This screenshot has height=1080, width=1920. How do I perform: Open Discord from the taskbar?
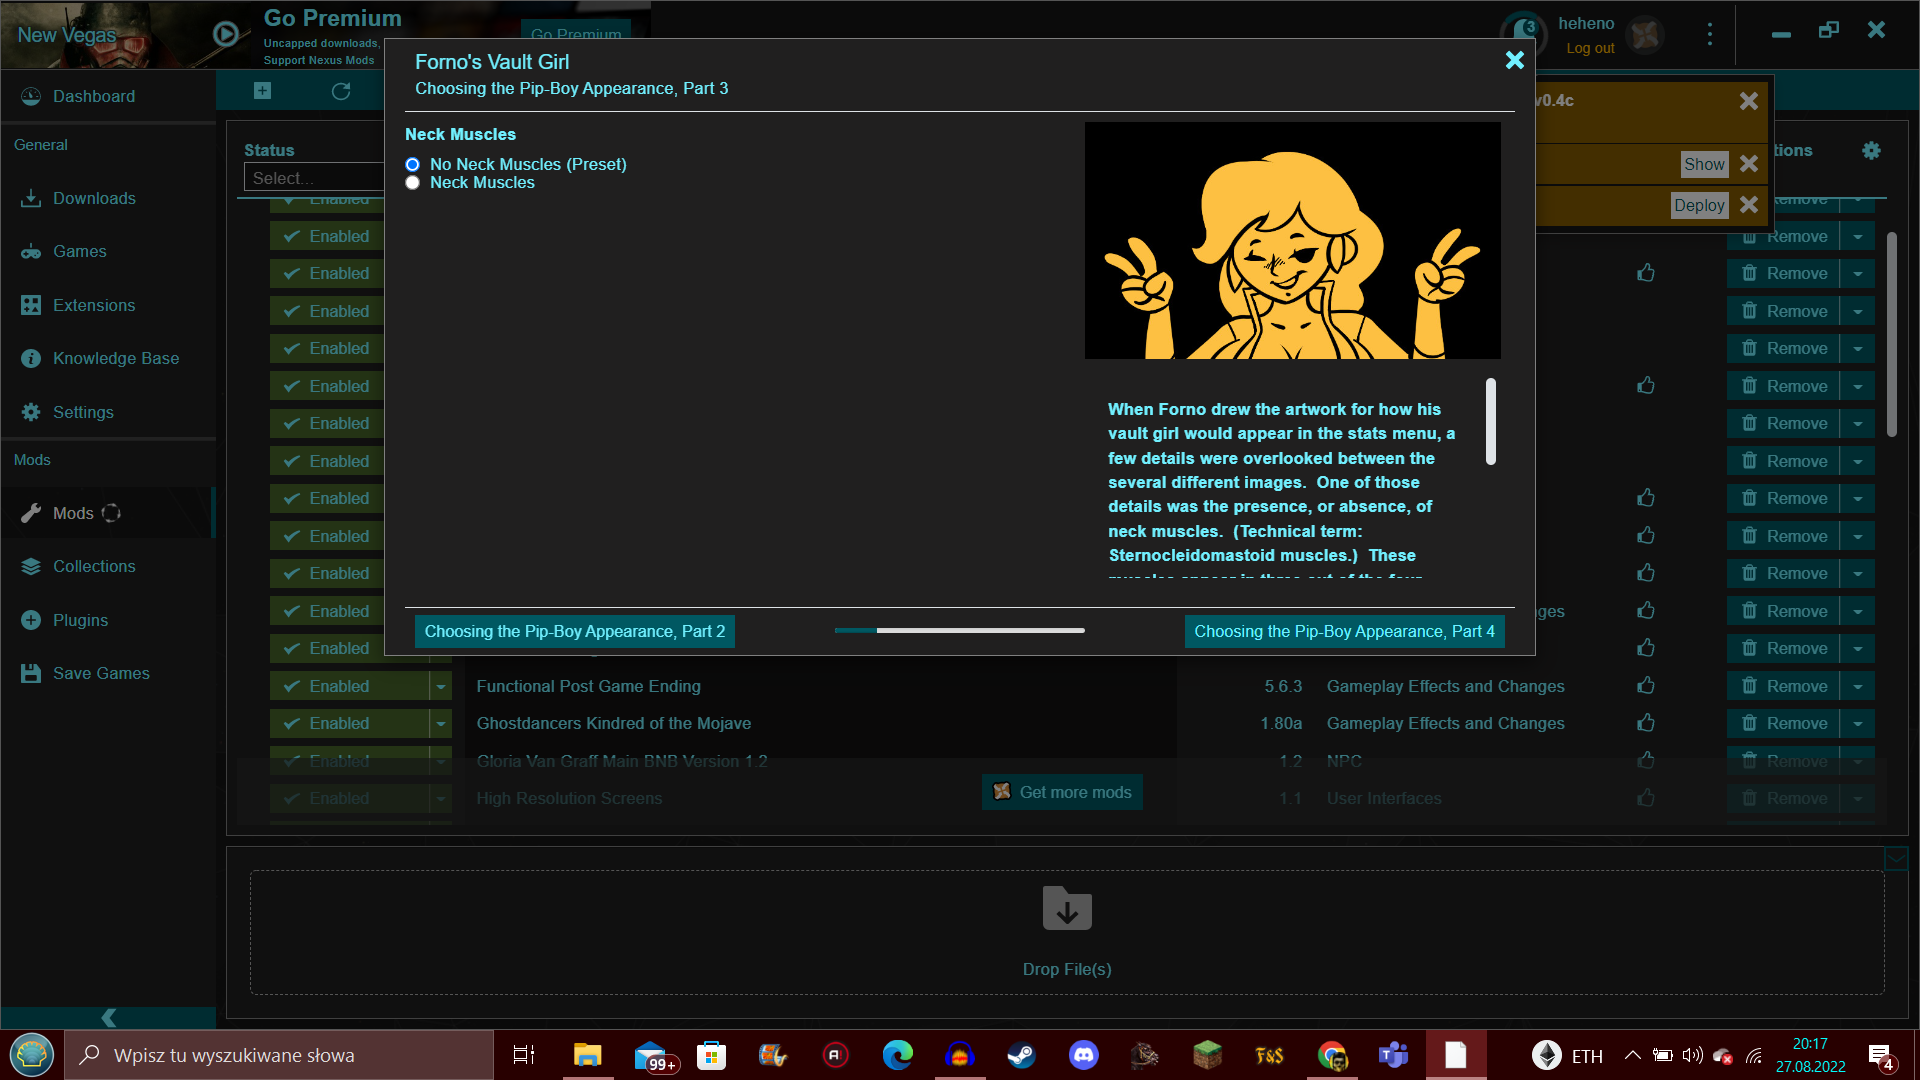coord(1083,1055)
